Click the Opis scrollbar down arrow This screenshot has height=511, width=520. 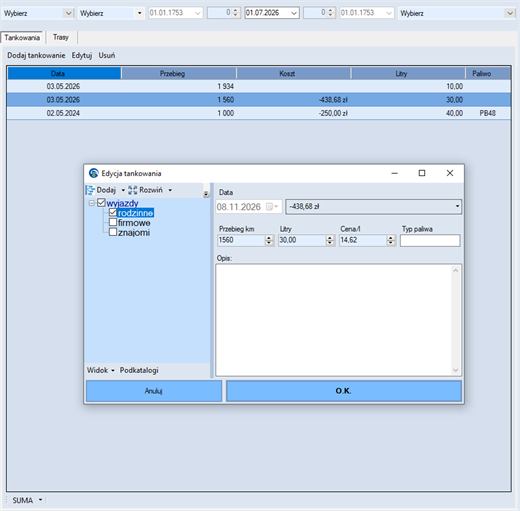(455, 370)
